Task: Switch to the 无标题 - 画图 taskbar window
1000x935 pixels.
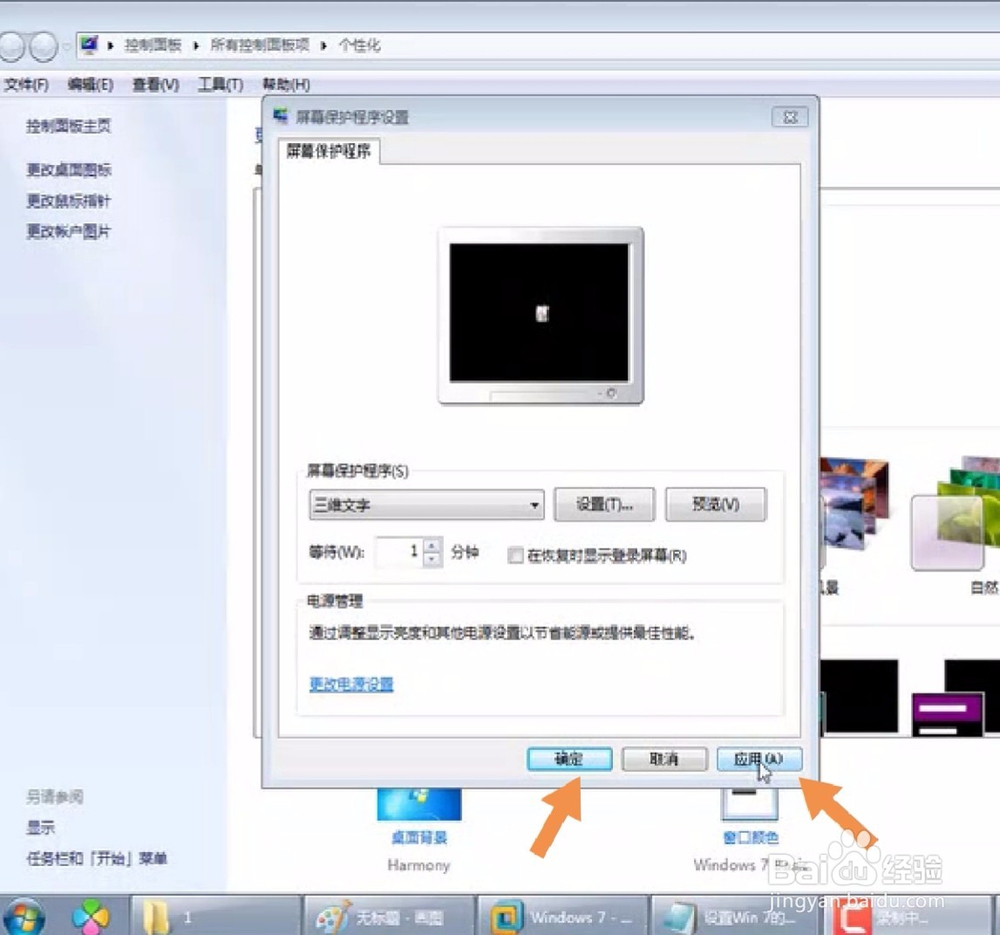Action: pos(389,917)
